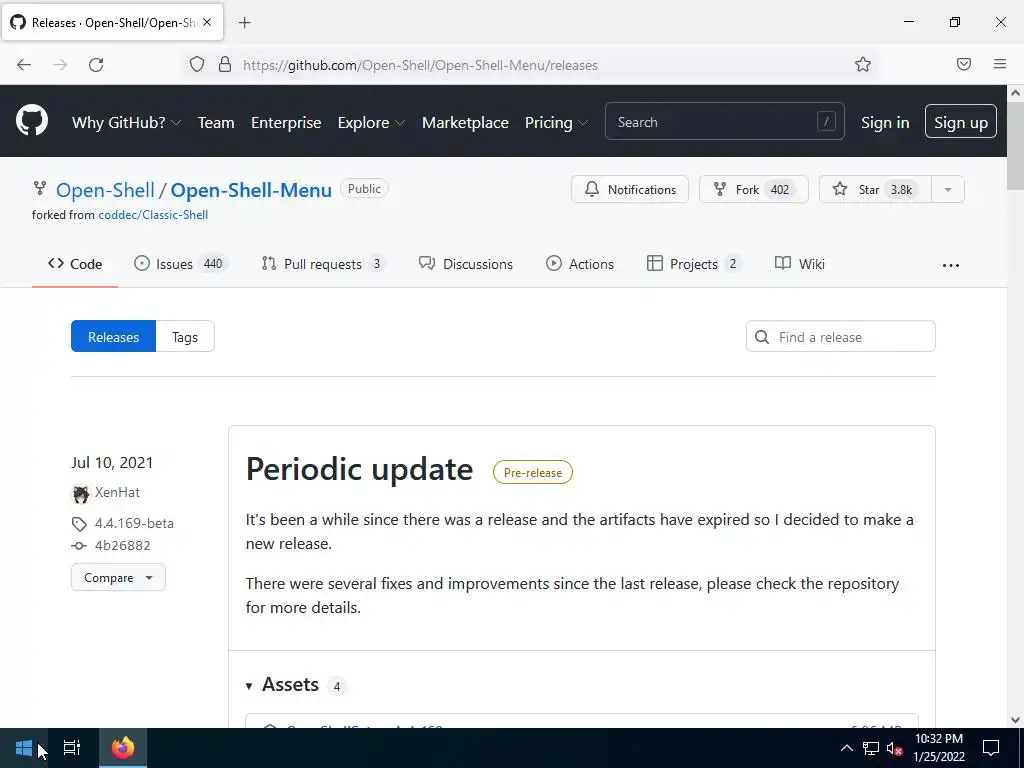Click the Sign up button
The image size is (1024, 768).
pos(961,121)
